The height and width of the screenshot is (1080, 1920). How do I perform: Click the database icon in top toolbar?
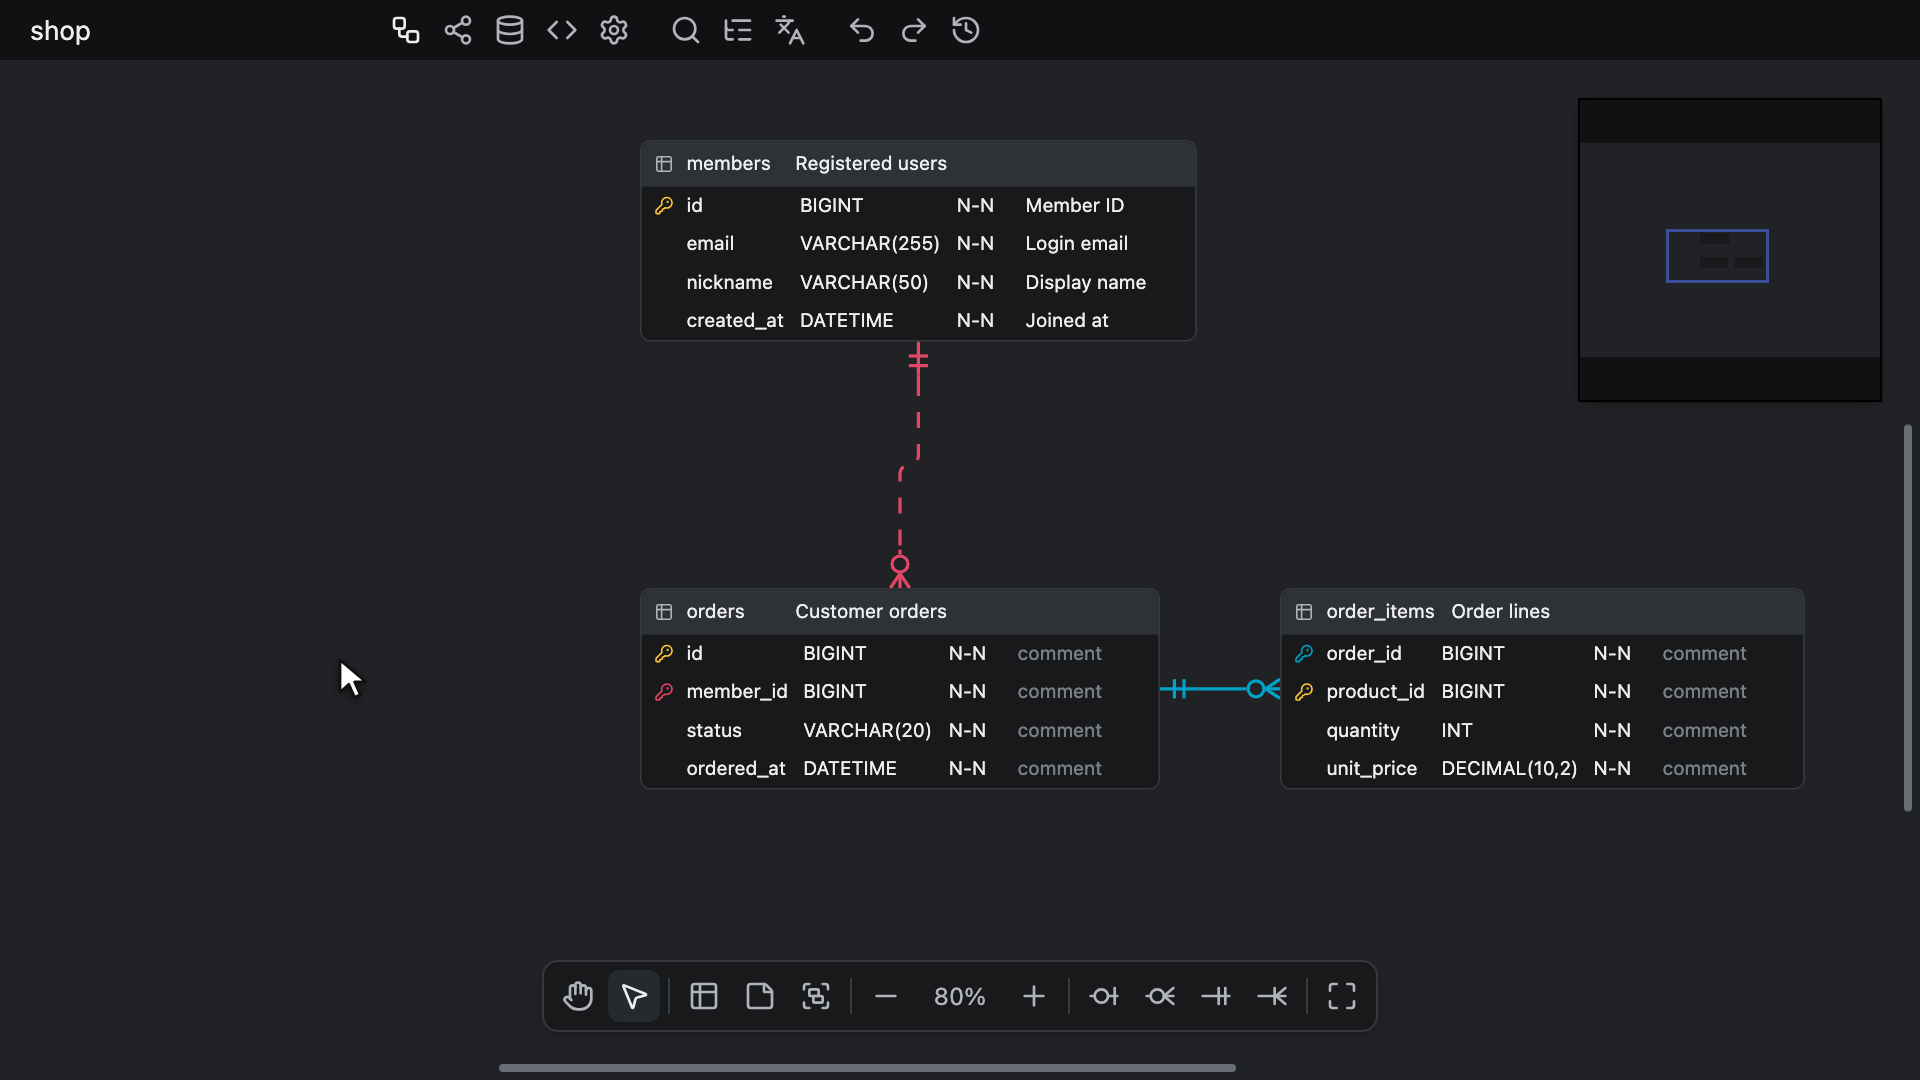510,30
